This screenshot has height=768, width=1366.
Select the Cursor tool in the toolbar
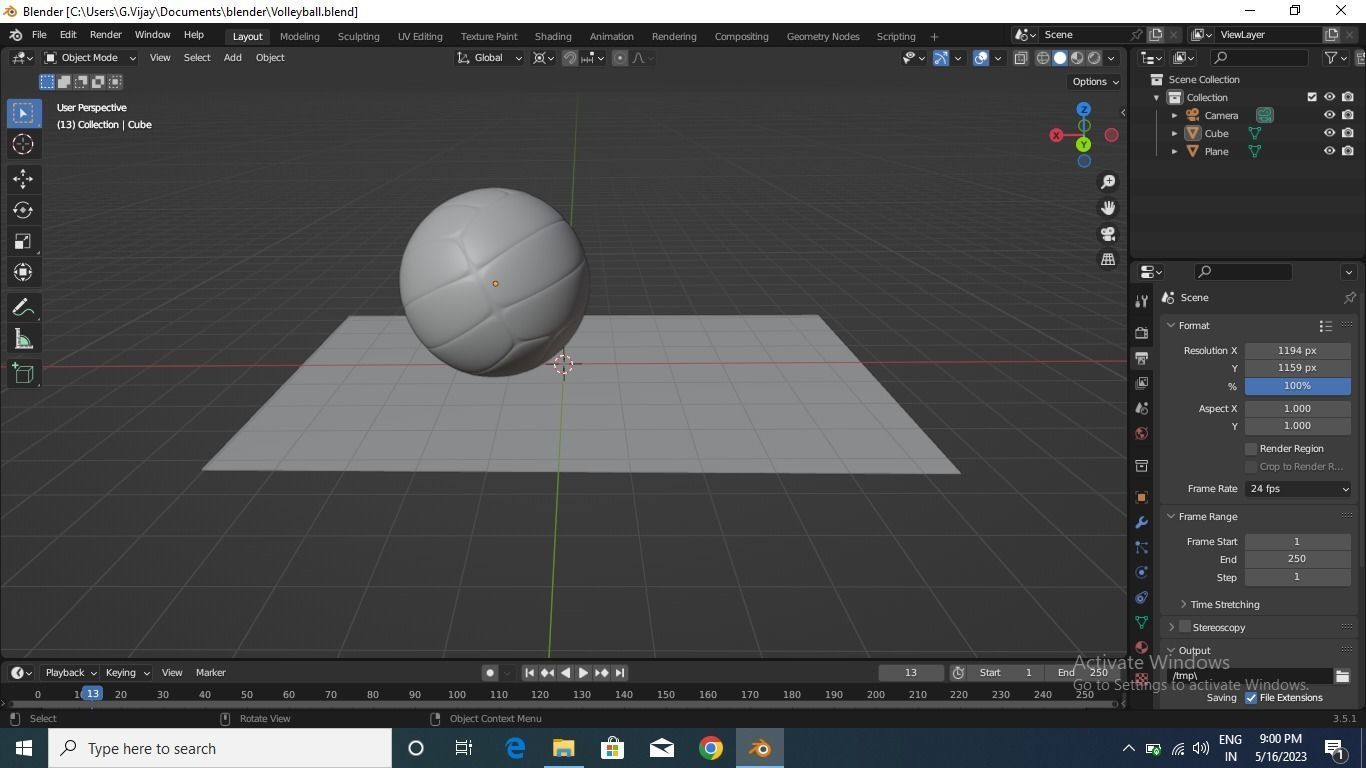point(23,144)
